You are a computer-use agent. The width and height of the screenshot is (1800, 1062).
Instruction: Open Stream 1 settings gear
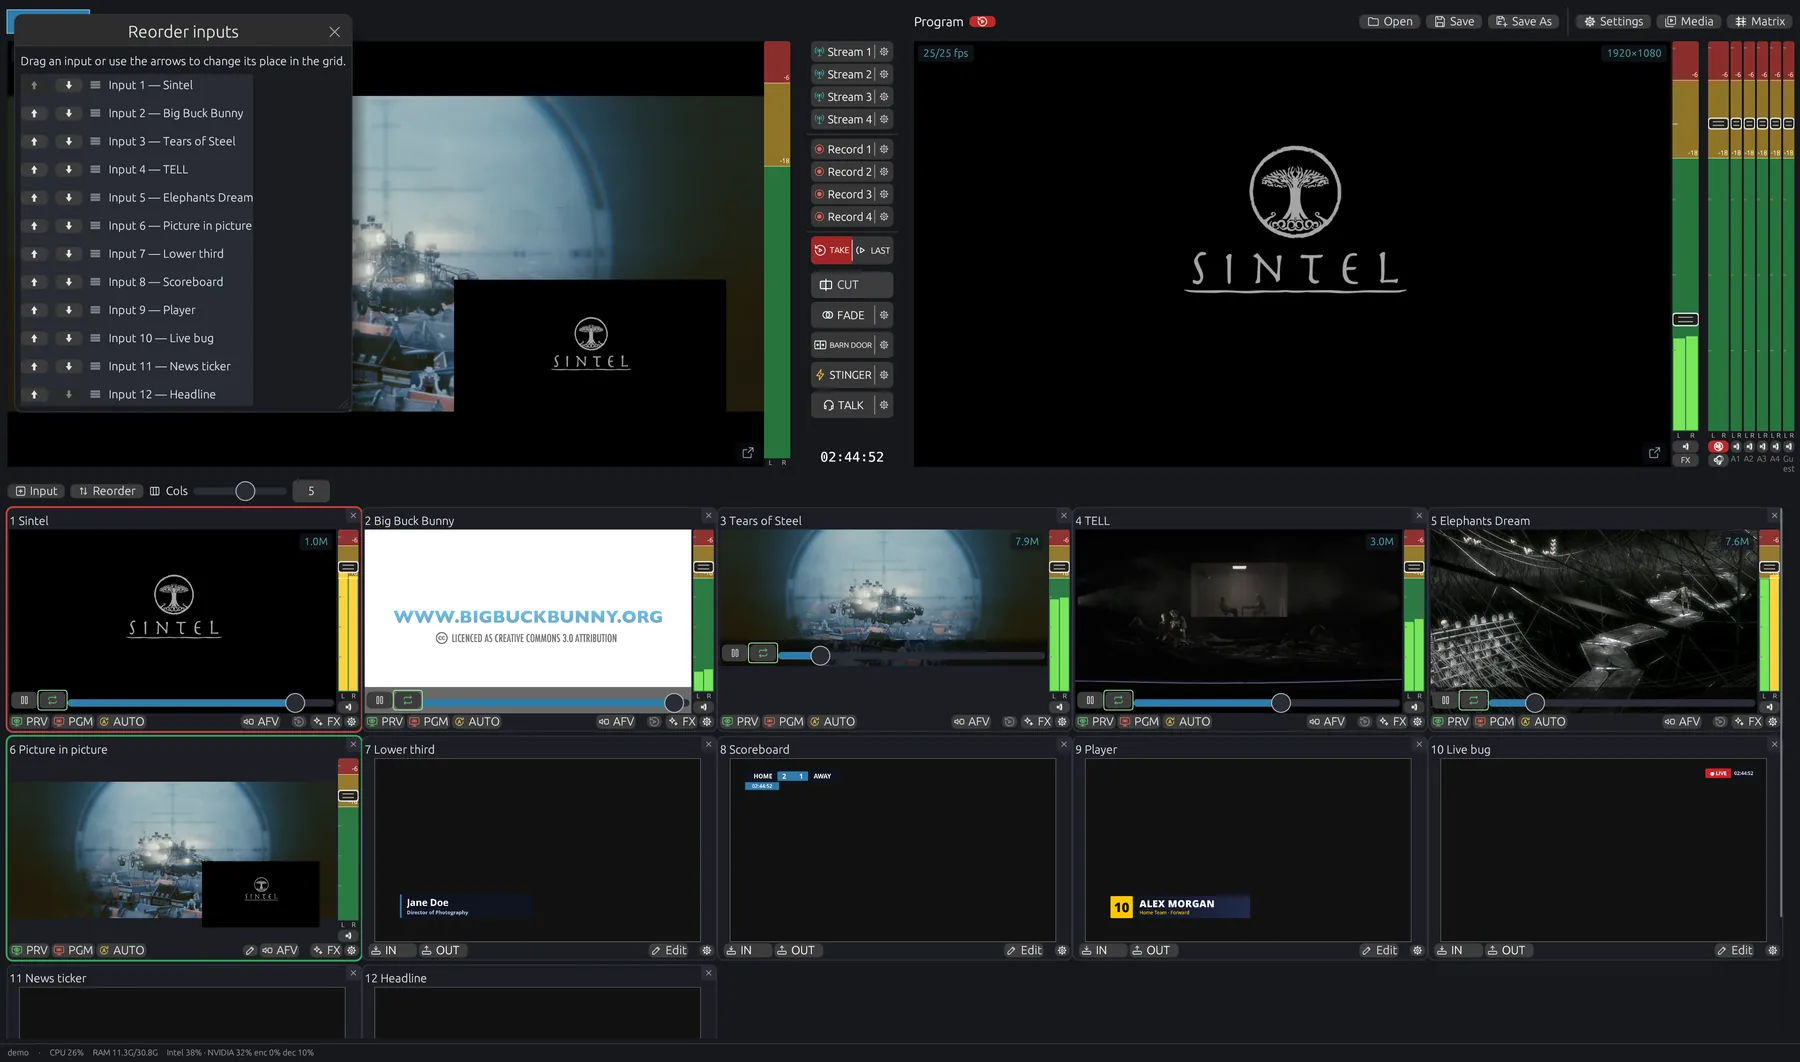pos(884,52)
